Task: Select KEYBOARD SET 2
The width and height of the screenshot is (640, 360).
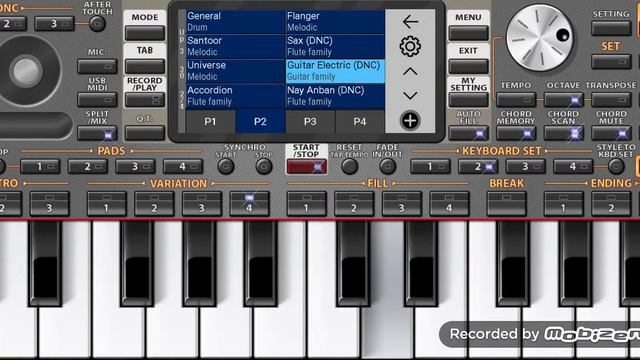Action: 478,167
